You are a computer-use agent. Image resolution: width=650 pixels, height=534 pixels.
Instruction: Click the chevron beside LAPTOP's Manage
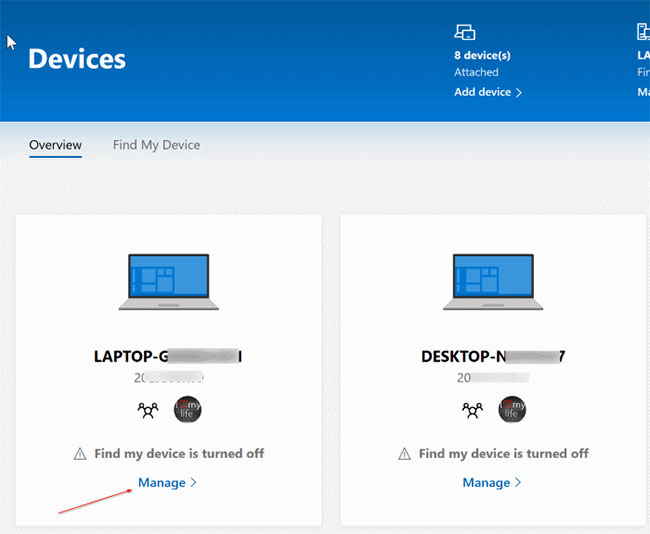(193, 483)
